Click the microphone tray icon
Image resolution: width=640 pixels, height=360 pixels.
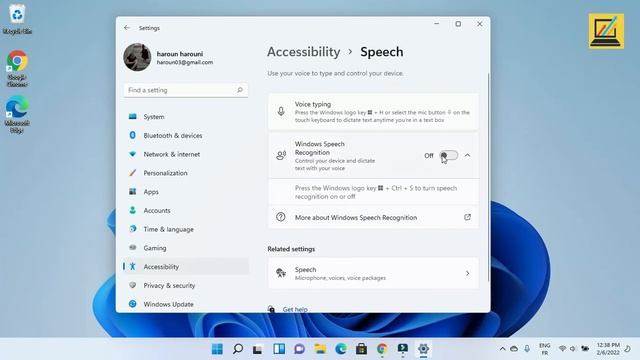(x=527, y=349)
